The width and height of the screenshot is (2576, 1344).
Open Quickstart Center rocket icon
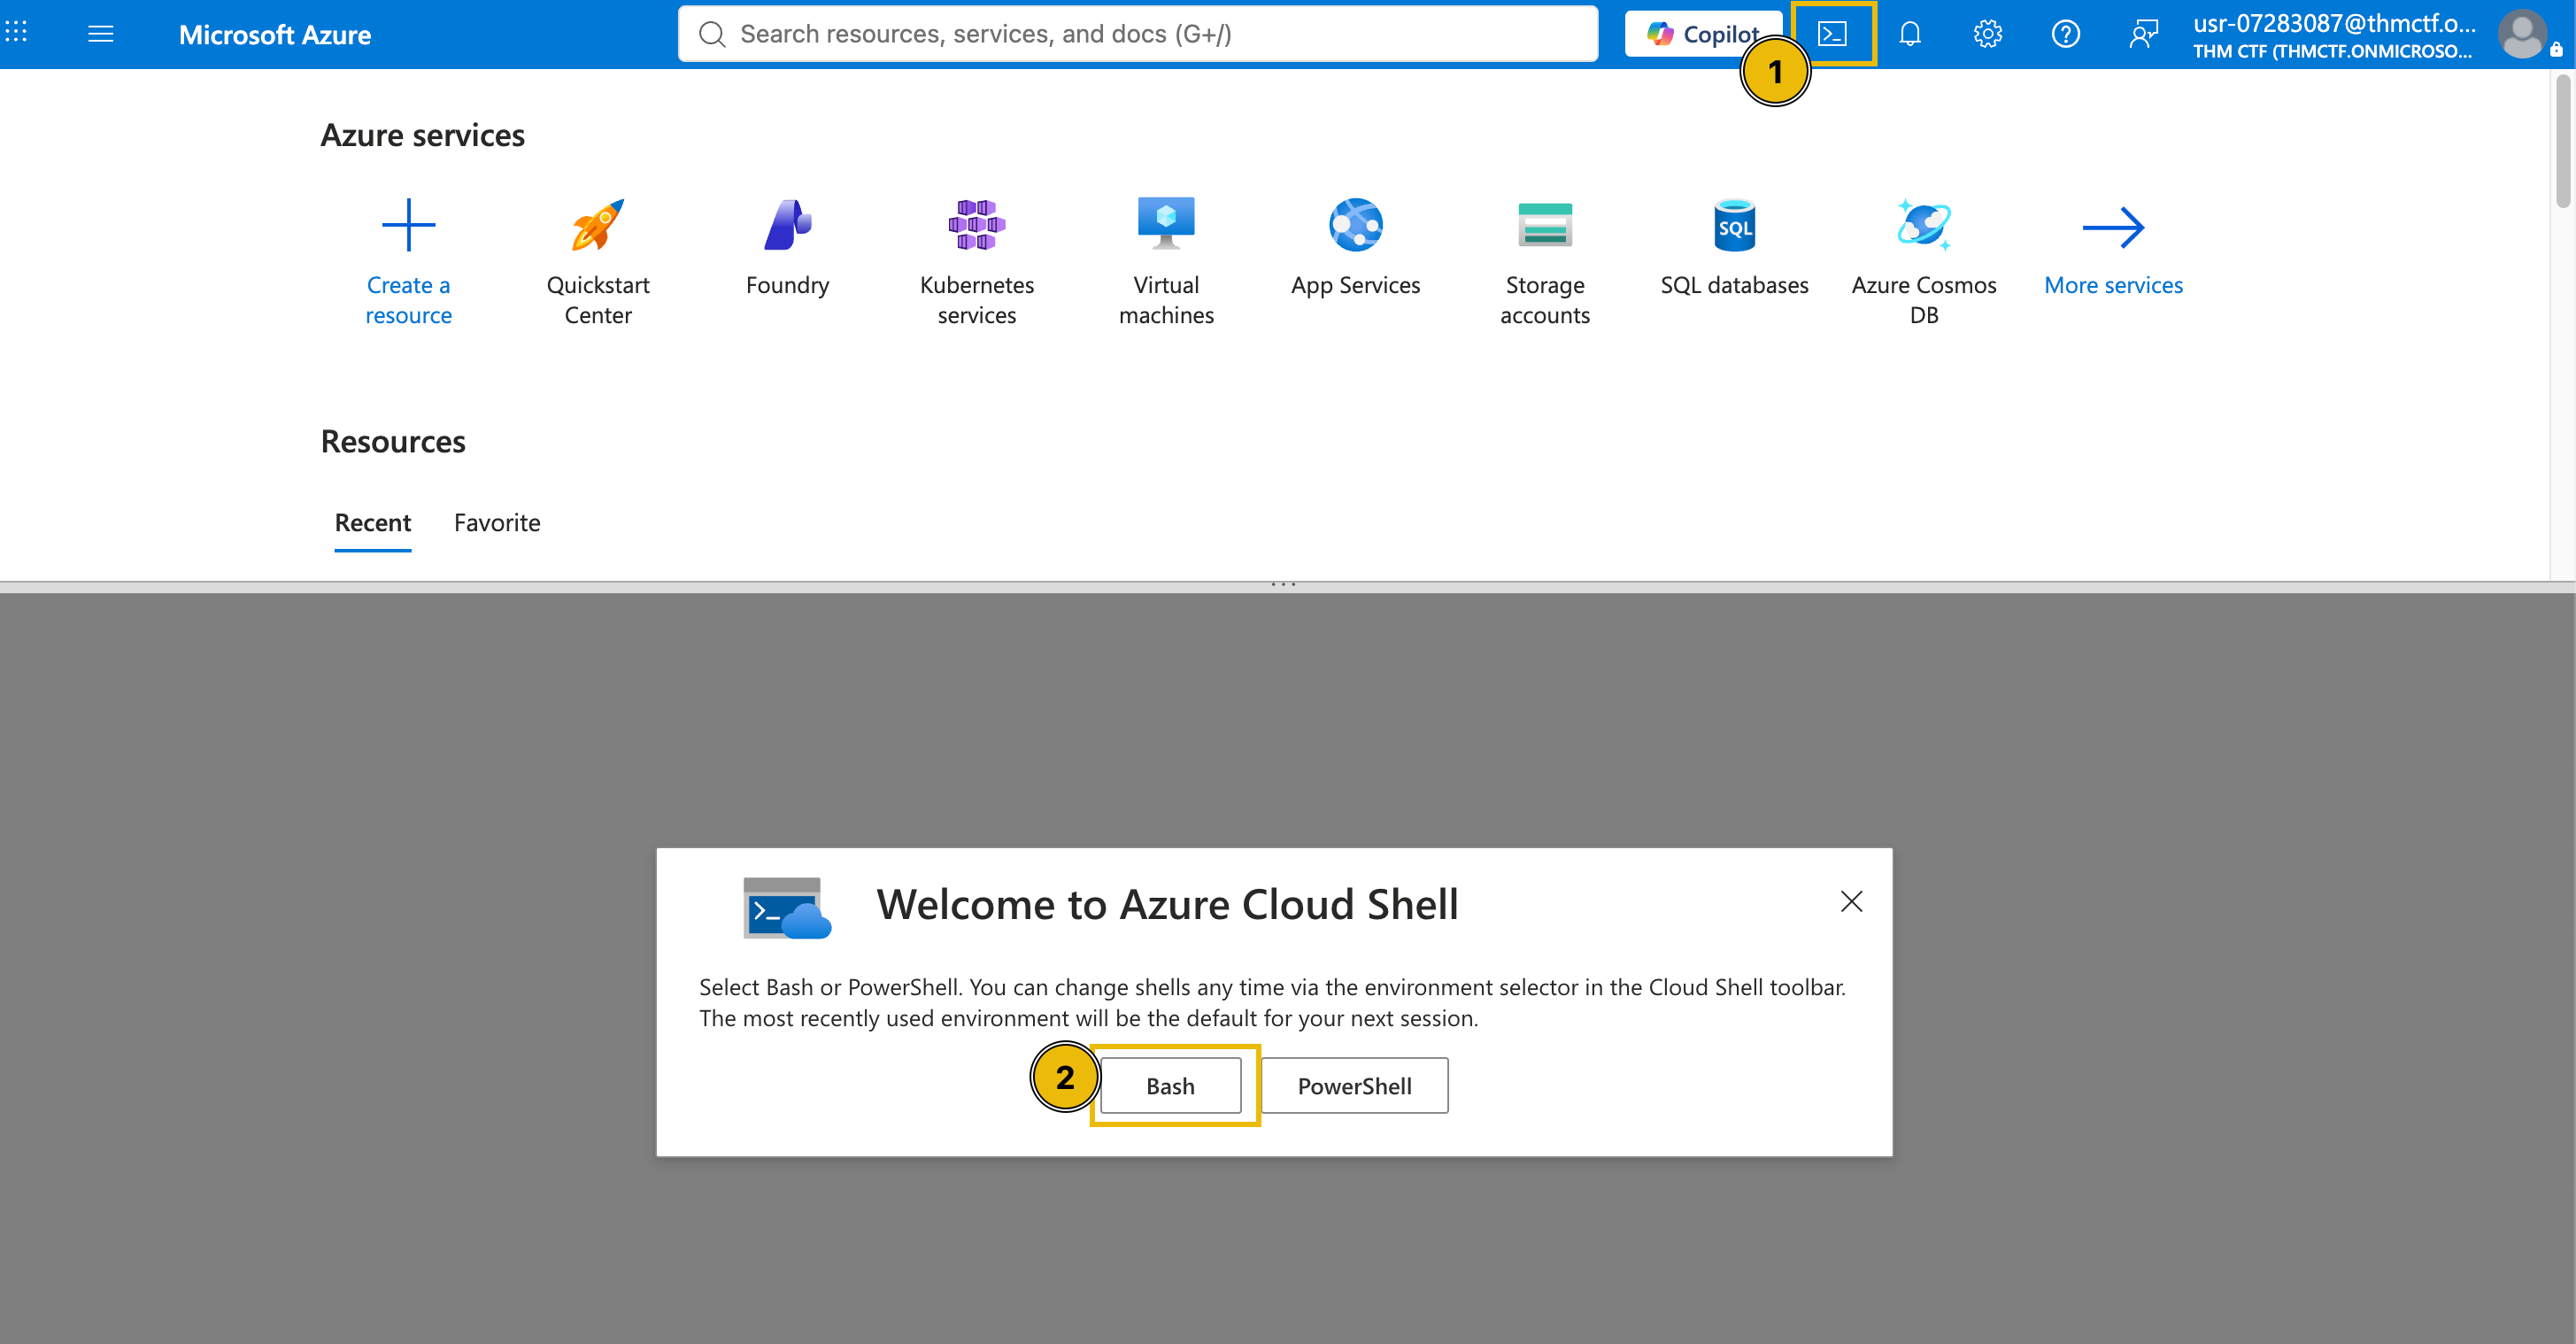[598, 225]
